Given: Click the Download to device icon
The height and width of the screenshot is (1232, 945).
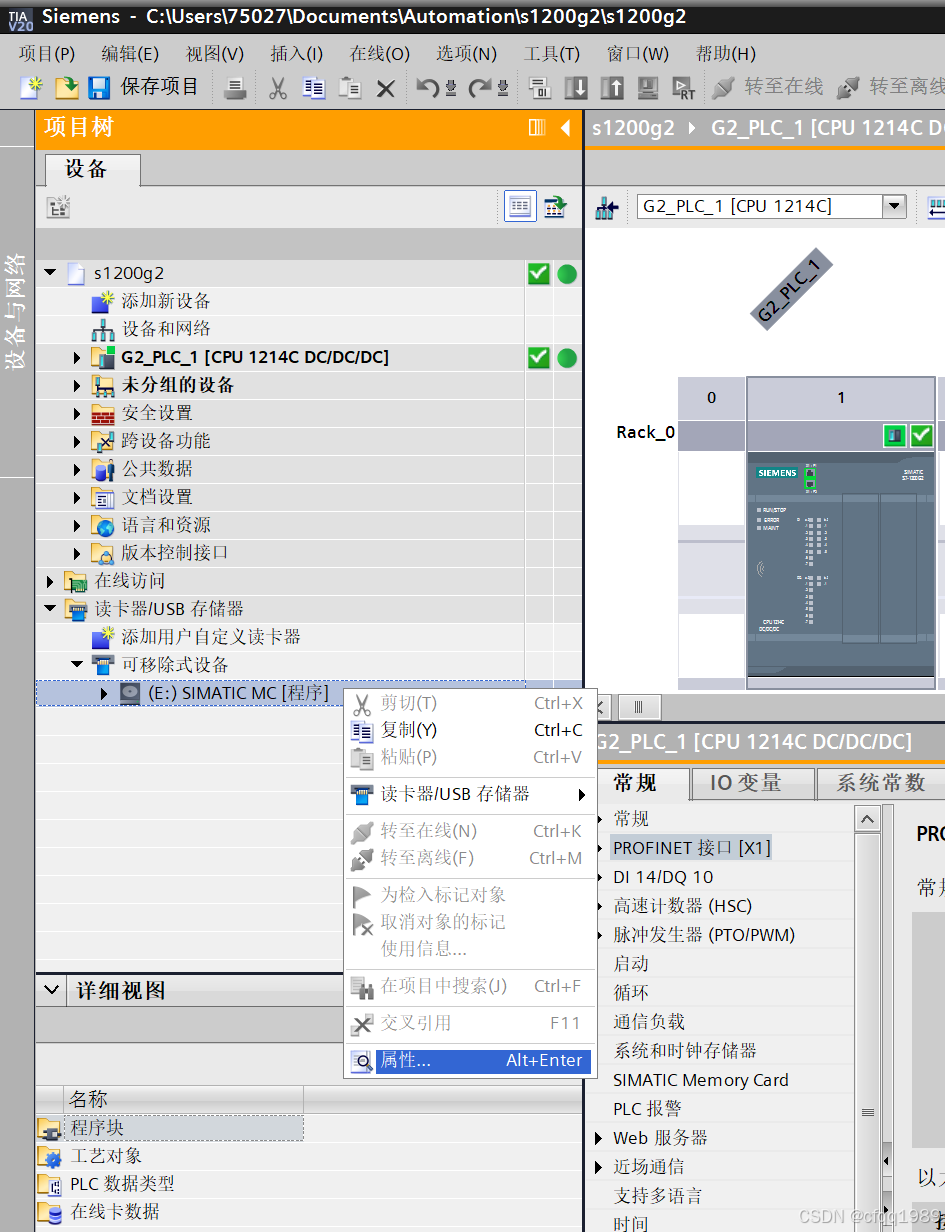Looking at the screenshot, I should pyautogui.click(x=576, y=88).
